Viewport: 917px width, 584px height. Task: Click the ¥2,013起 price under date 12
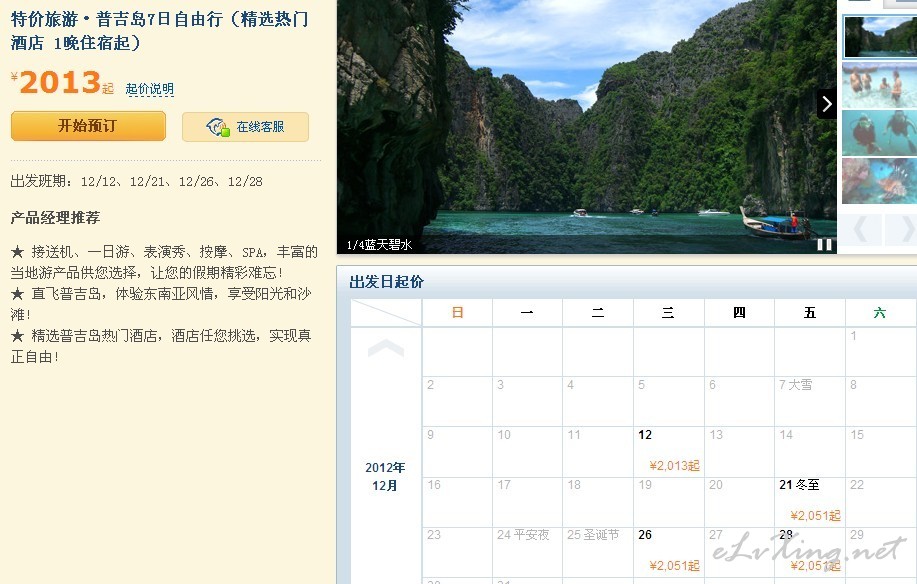point(674,466)
